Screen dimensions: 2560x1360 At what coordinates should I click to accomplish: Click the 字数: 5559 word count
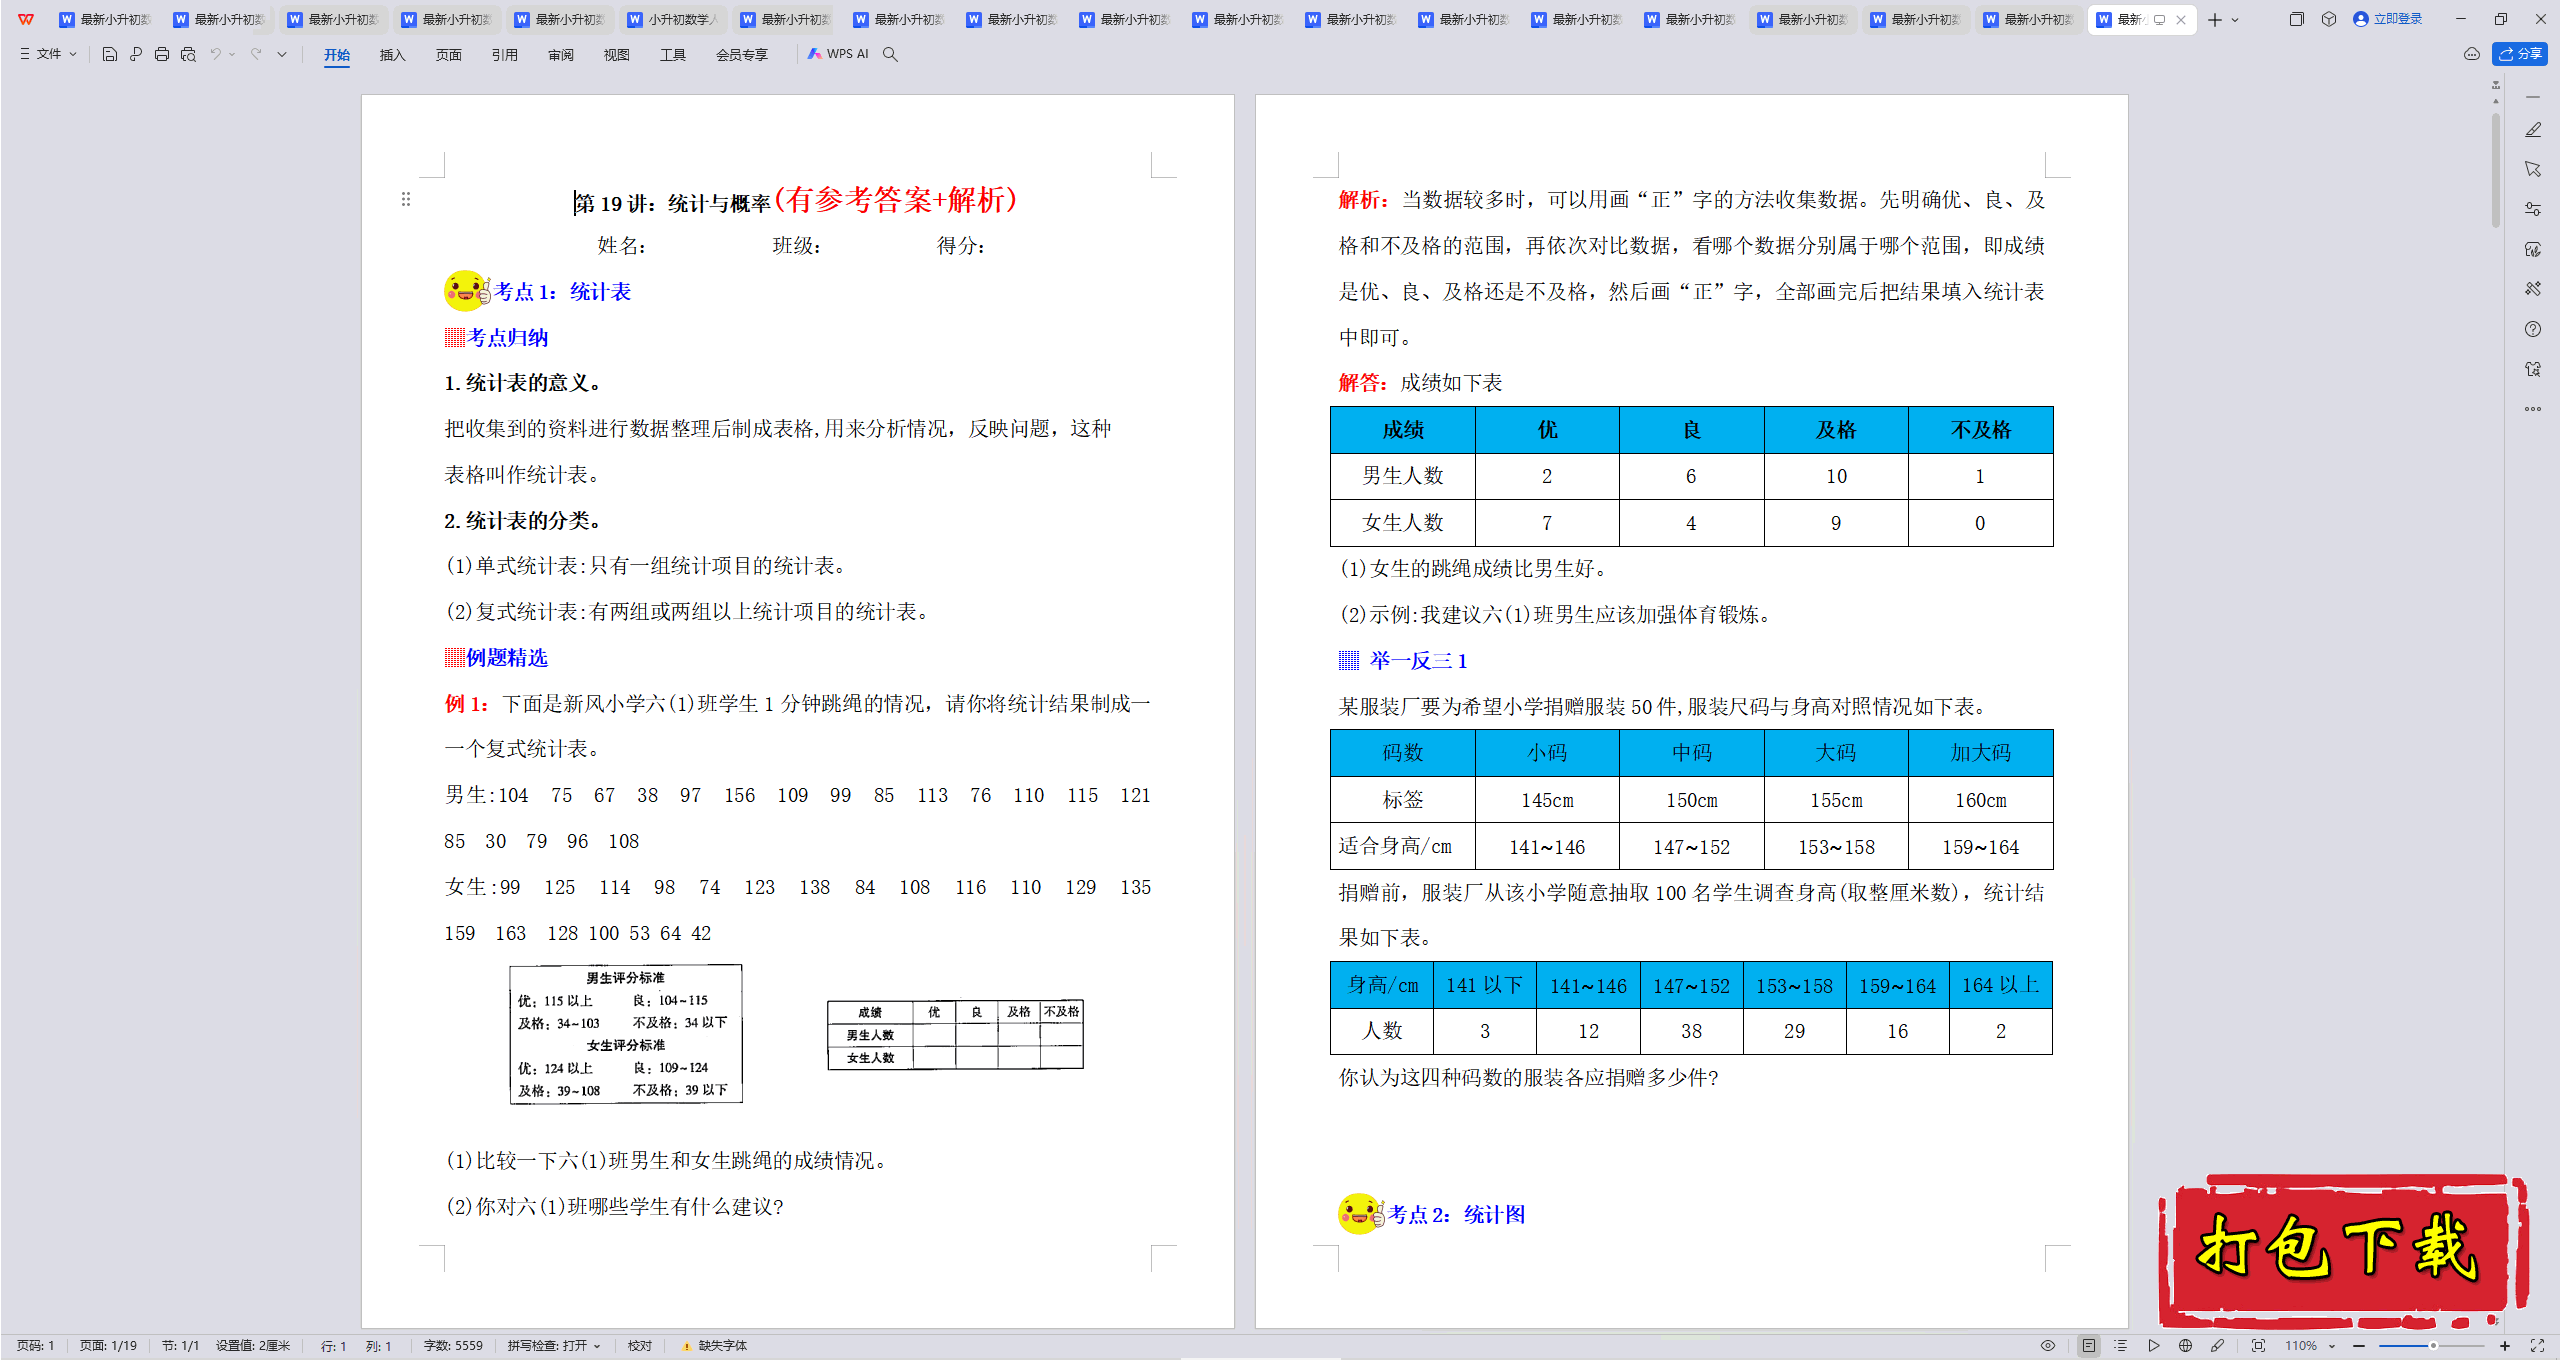[x=453, y=1346]
